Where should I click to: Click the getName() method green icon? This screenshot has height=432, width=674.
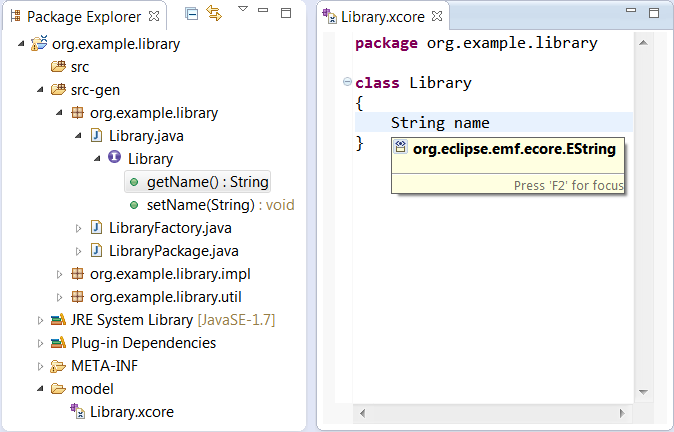click(x=133, y=182)
